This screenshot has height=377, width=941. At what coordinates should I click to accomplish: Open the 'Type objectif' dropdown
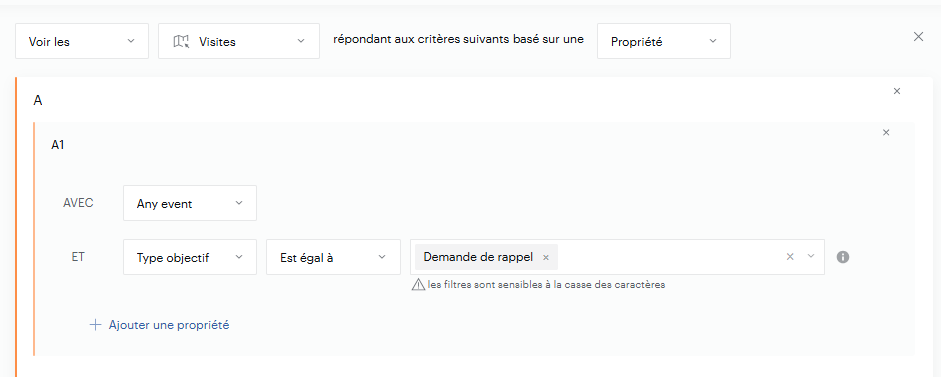190,257
